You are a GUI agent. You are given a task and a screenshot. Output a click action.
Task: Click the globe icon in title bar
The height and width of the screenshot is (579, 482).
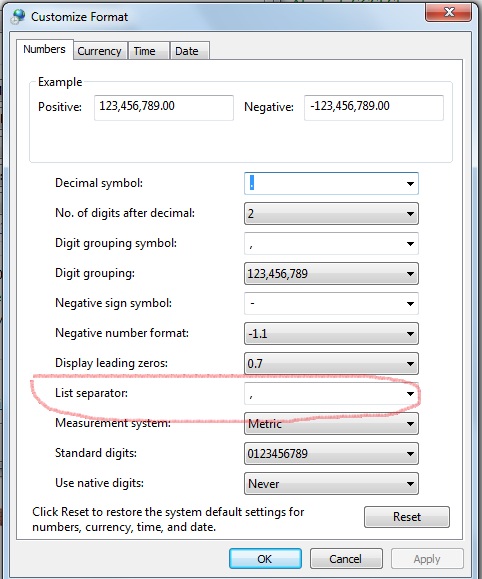point(18,17)
